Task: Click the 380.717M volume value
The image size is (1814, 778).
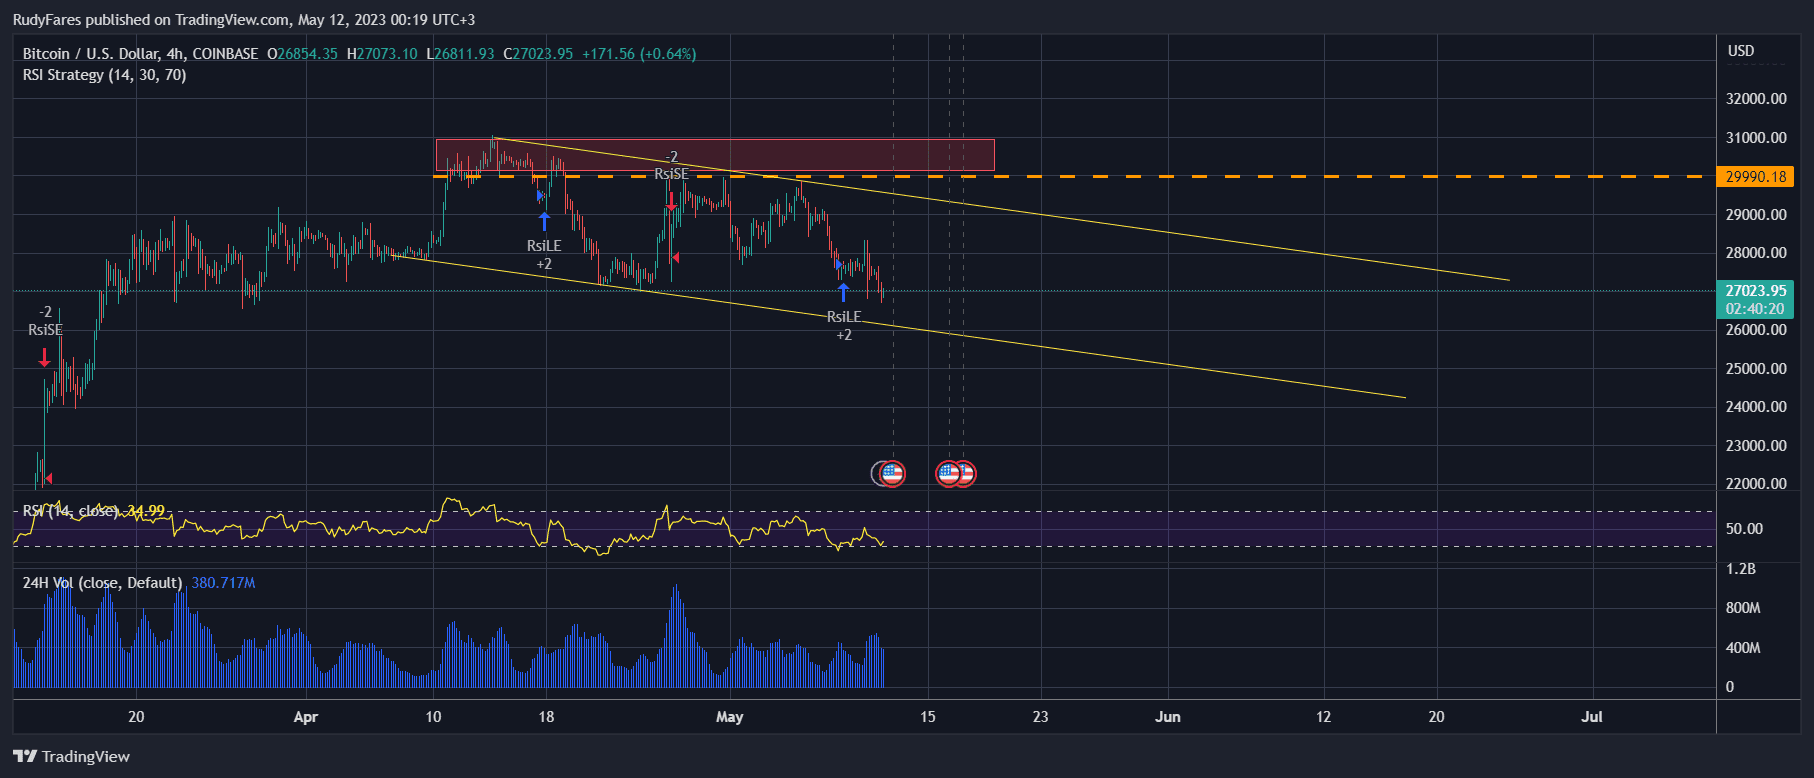Action: (x=223, y=583)
